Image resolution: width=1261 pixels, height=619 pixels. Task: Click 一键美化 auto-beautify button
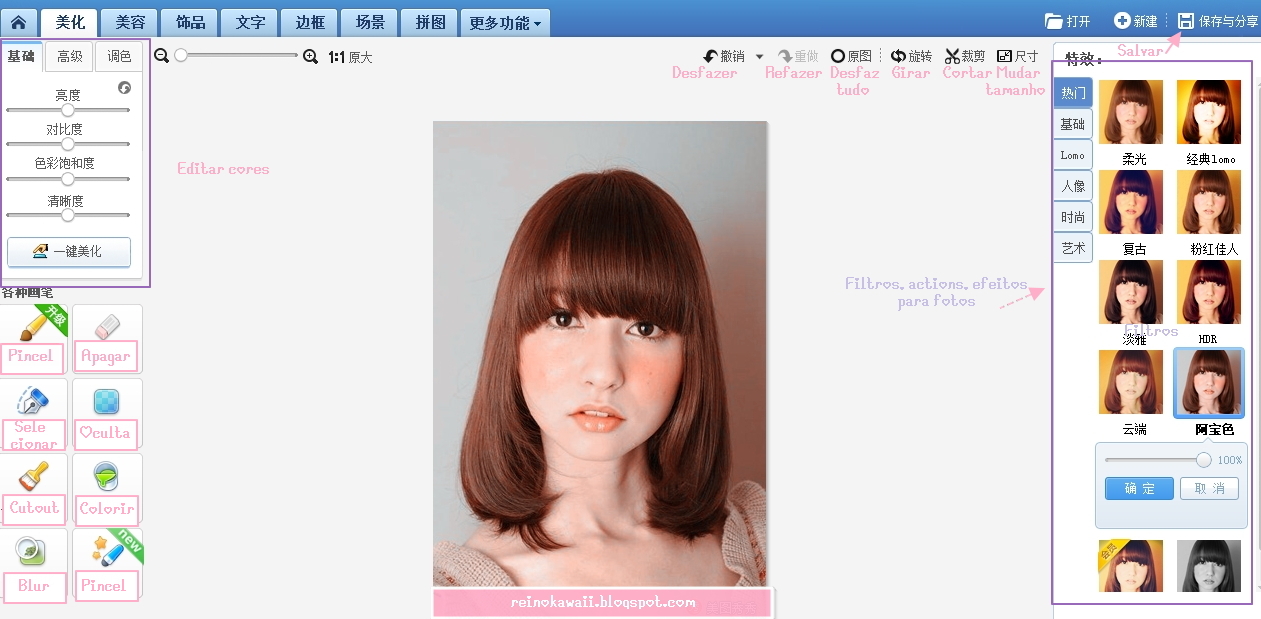point(69,252)
